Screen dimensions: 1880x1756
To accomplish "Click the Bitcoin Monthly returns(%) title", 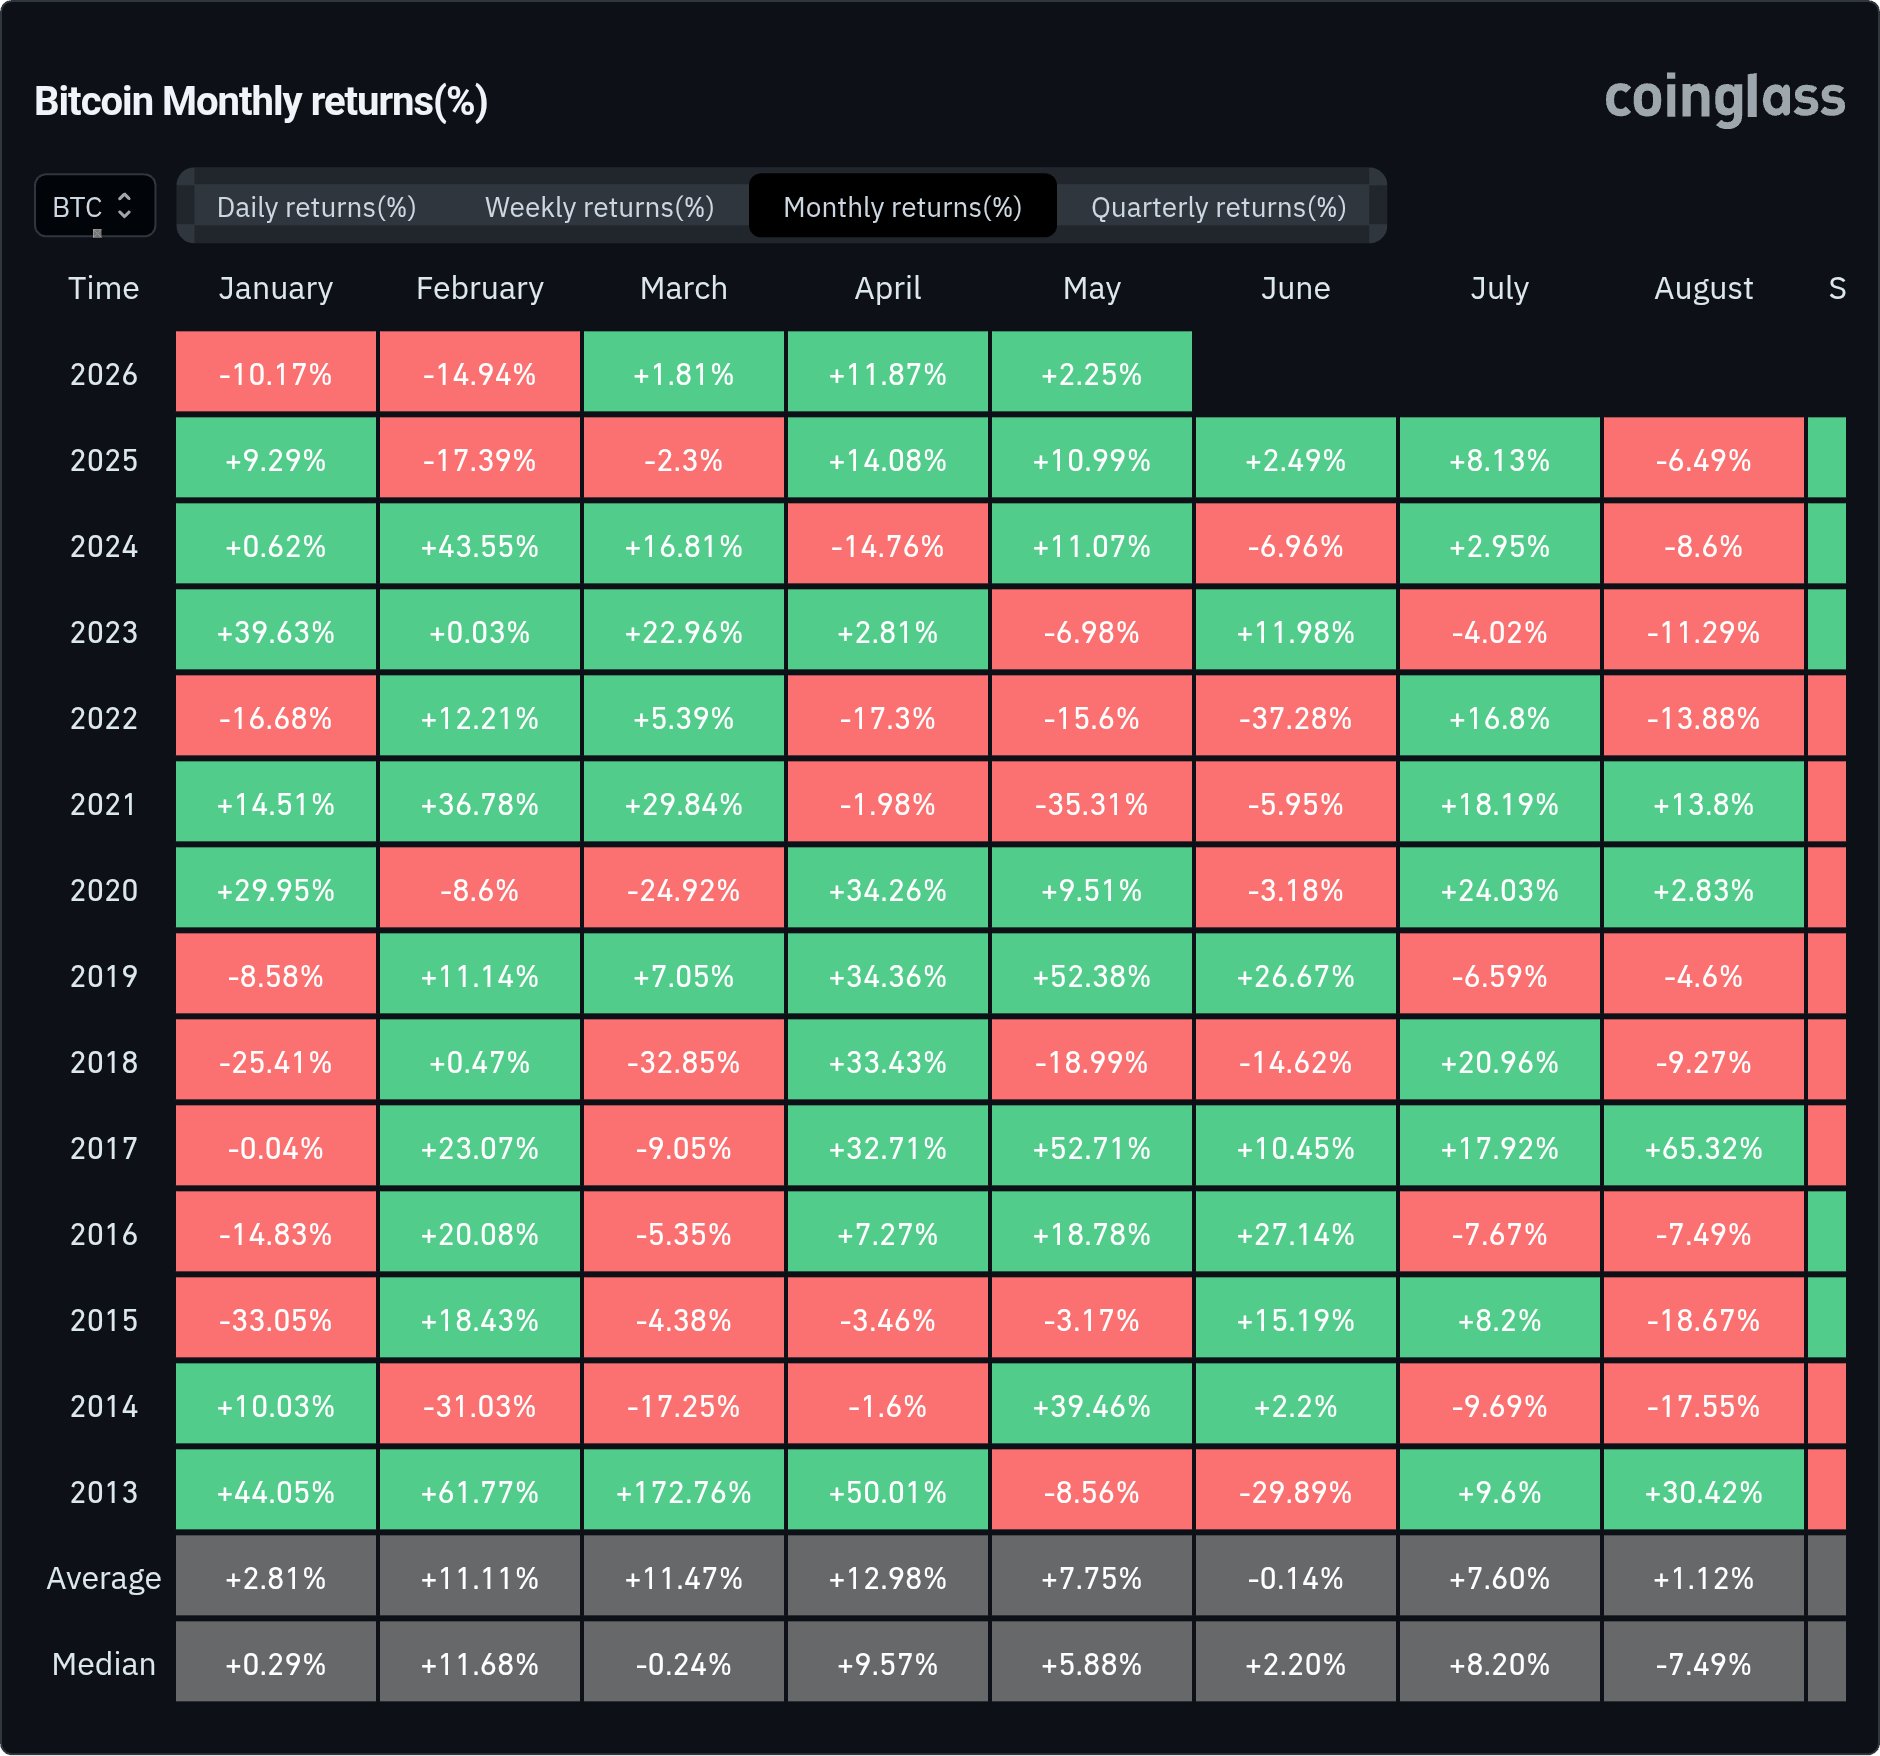I will coord(261,101).
